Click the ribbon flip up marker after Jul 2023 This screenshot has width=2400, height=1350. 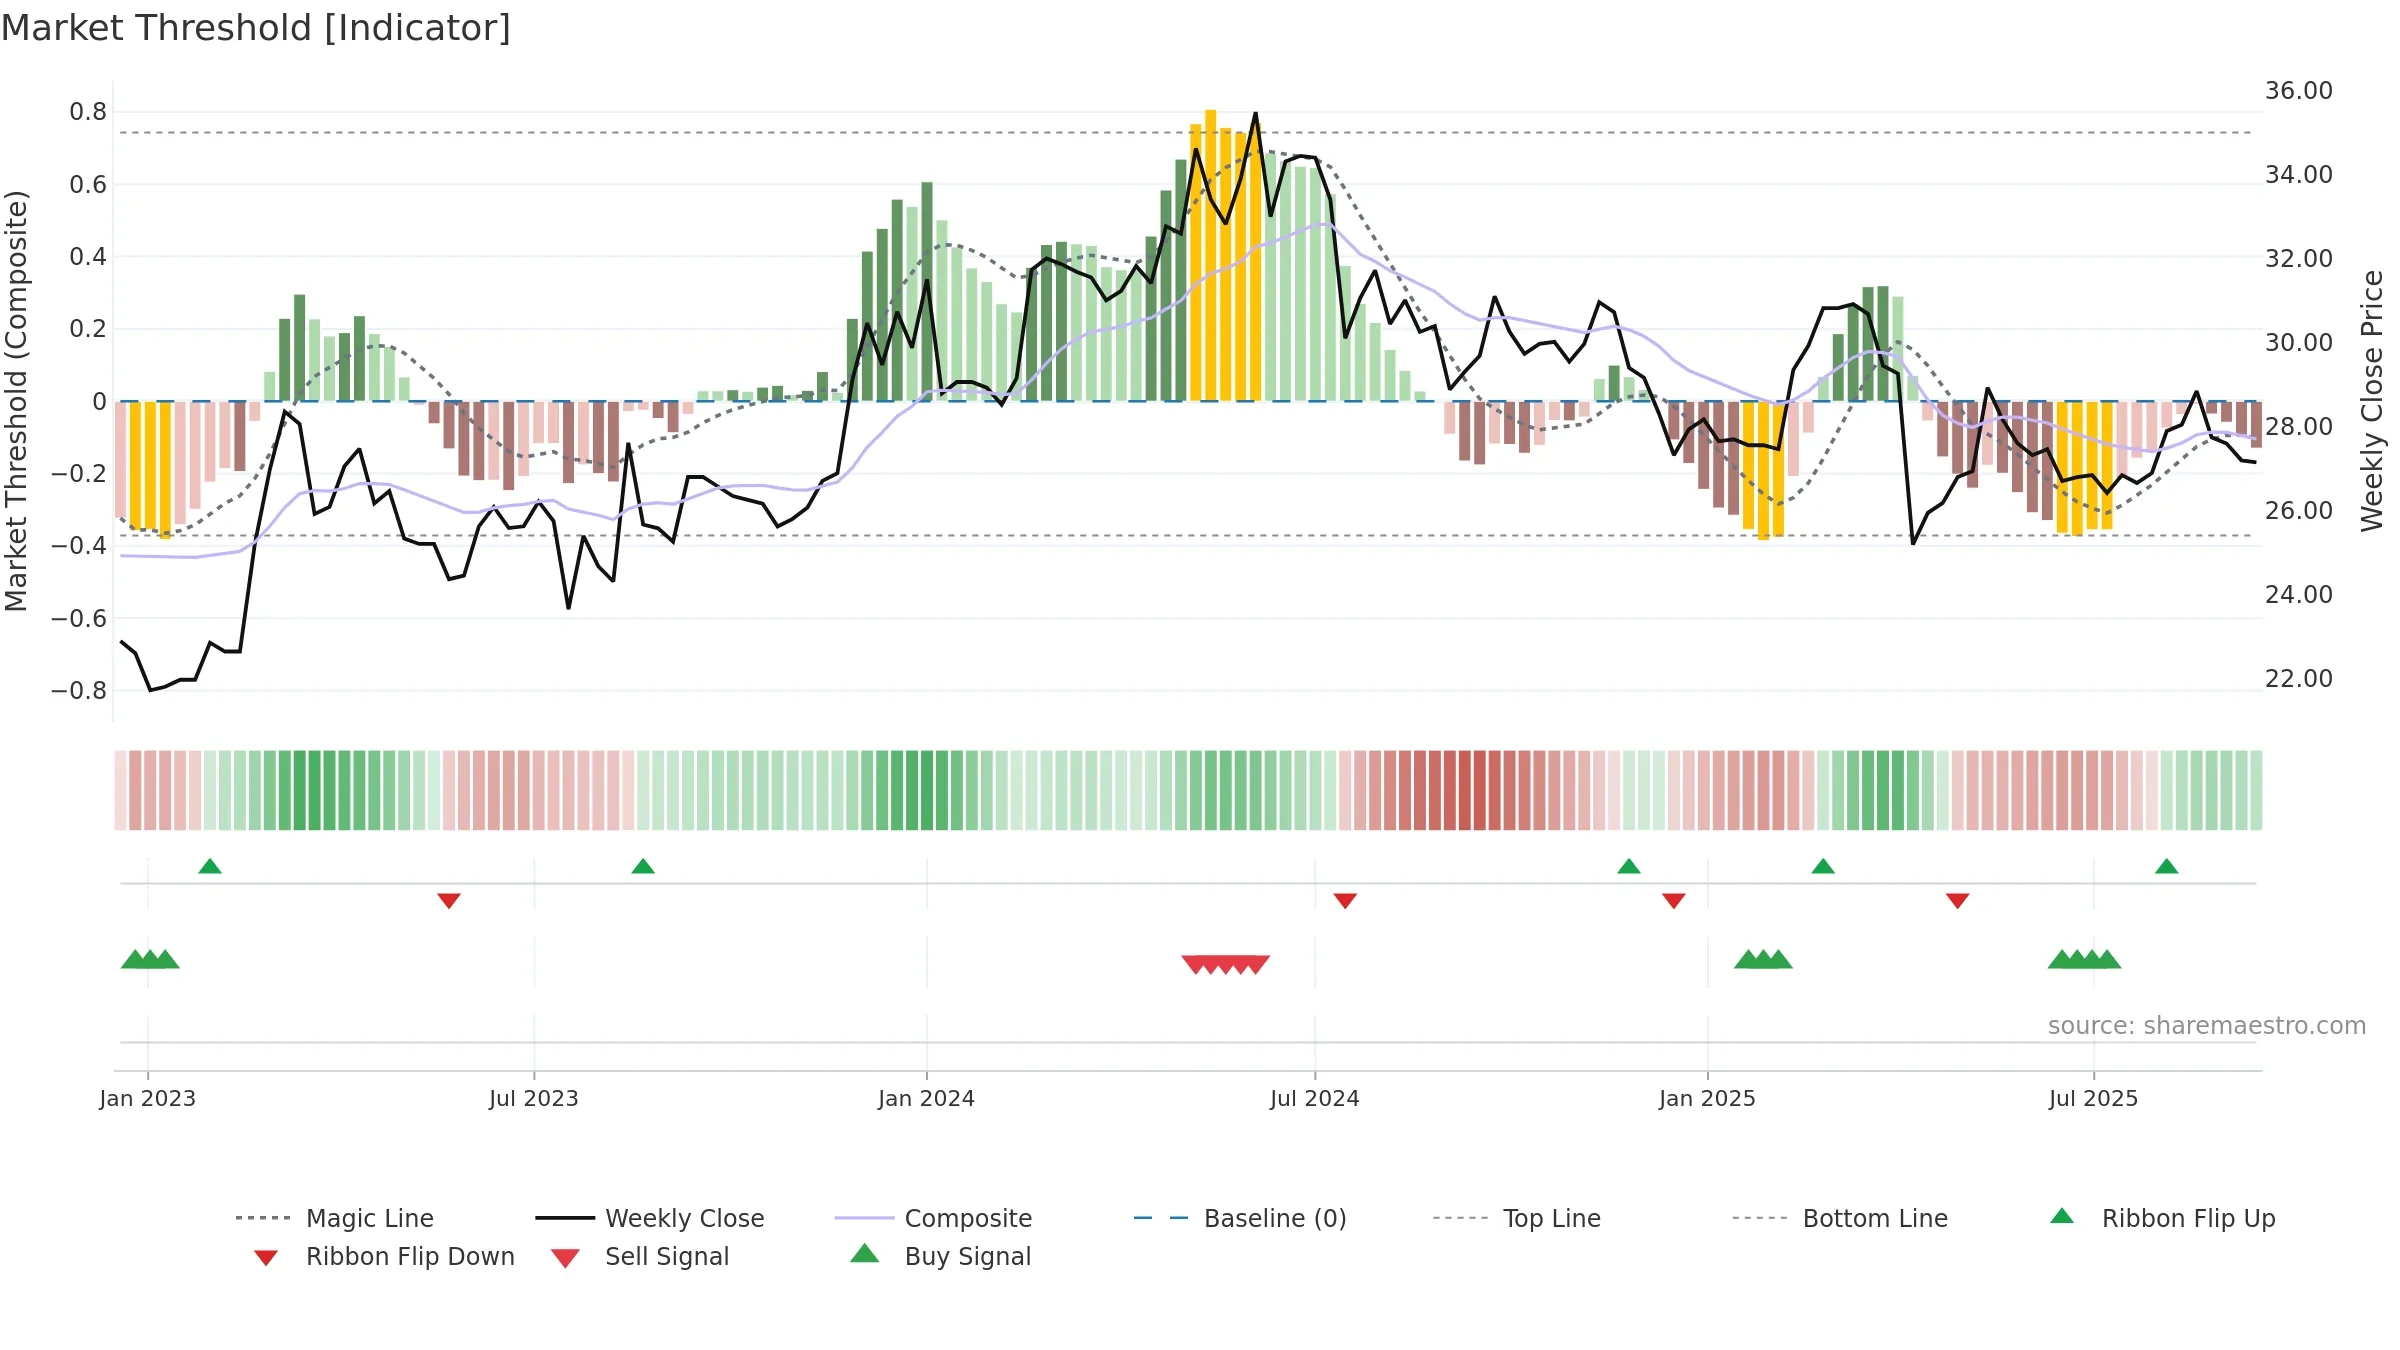coord(643,866)
